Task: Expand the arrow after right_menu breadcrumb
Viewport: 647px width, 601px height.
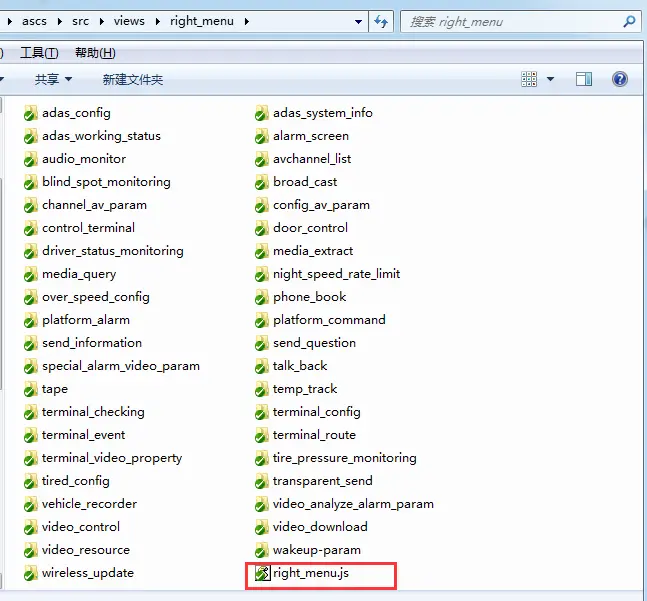Action: (x=246, y=21)
